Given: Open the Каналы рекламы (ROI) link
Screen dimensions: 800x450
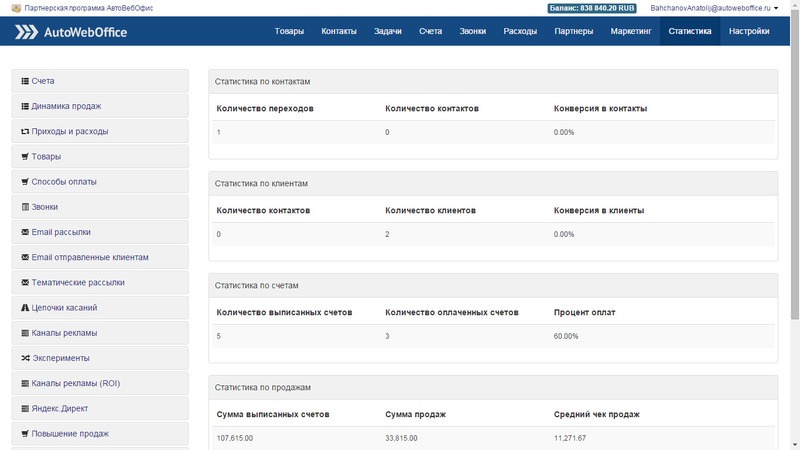Looking at the screenshot, I should pyautogui.click(x=76, y=384).
